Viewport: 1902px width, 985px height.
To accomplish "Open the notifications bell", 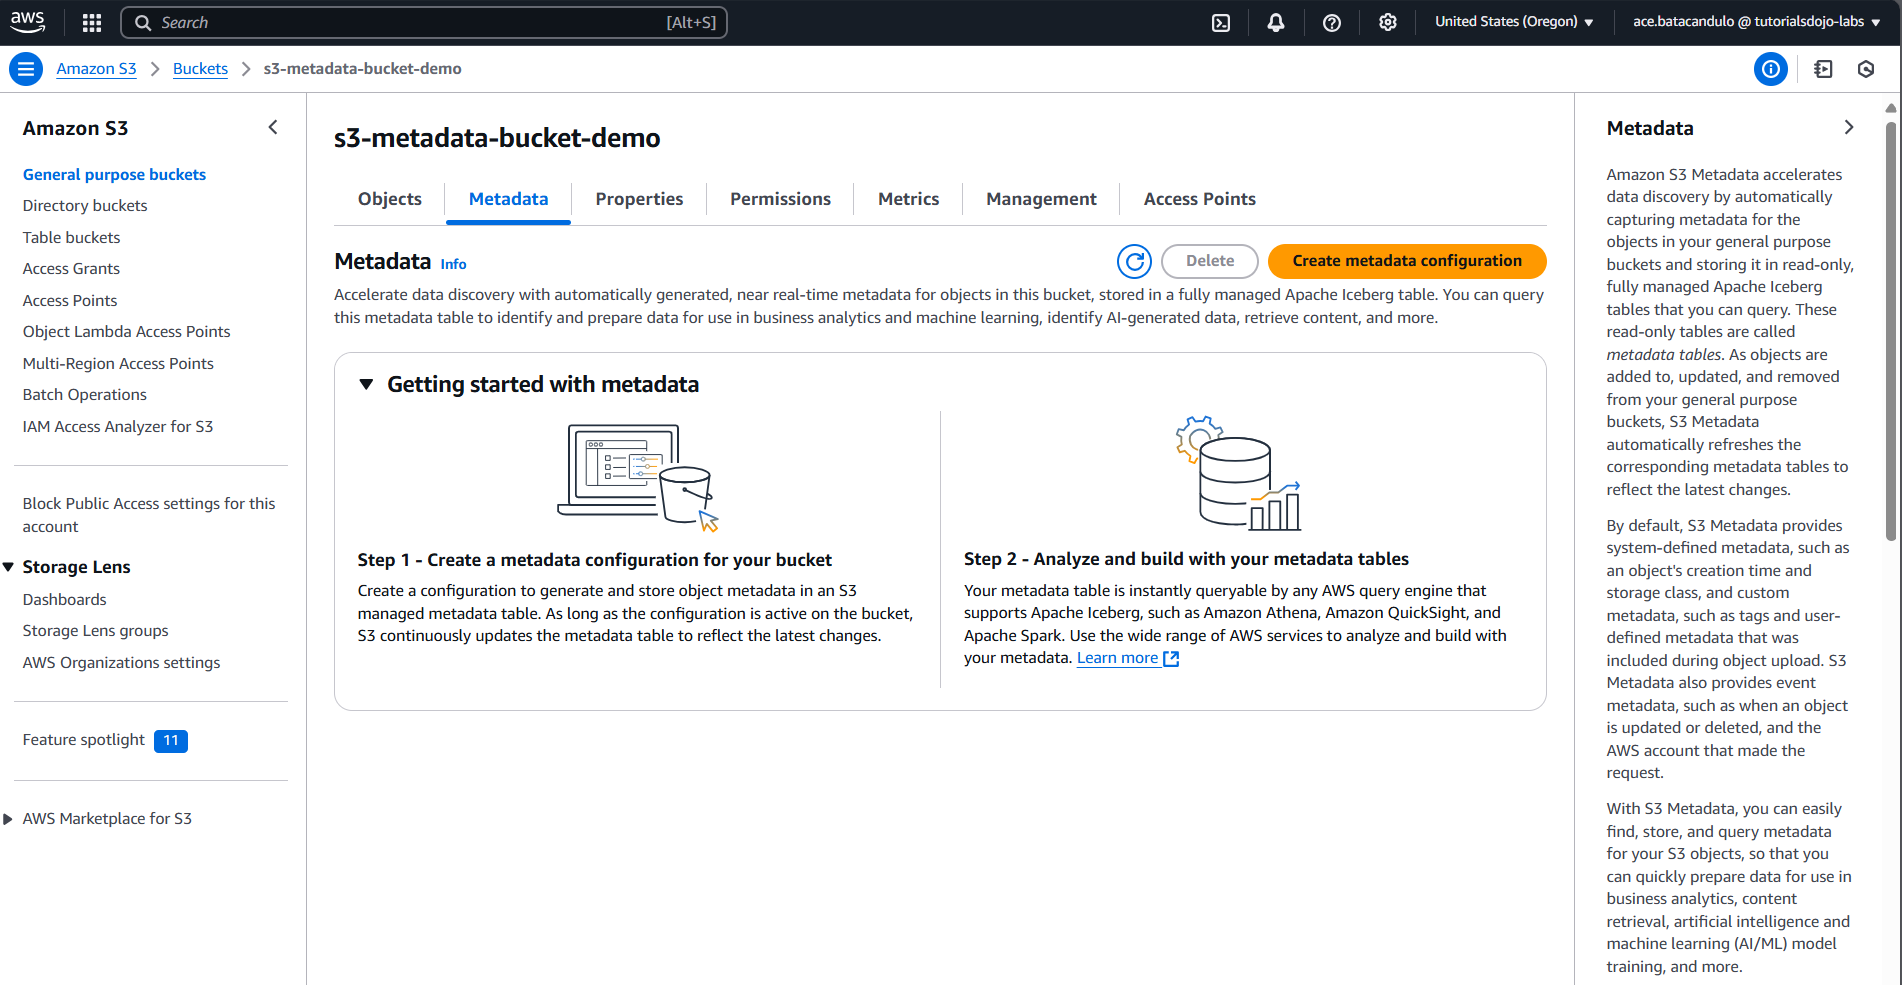I will point(1276,22).
